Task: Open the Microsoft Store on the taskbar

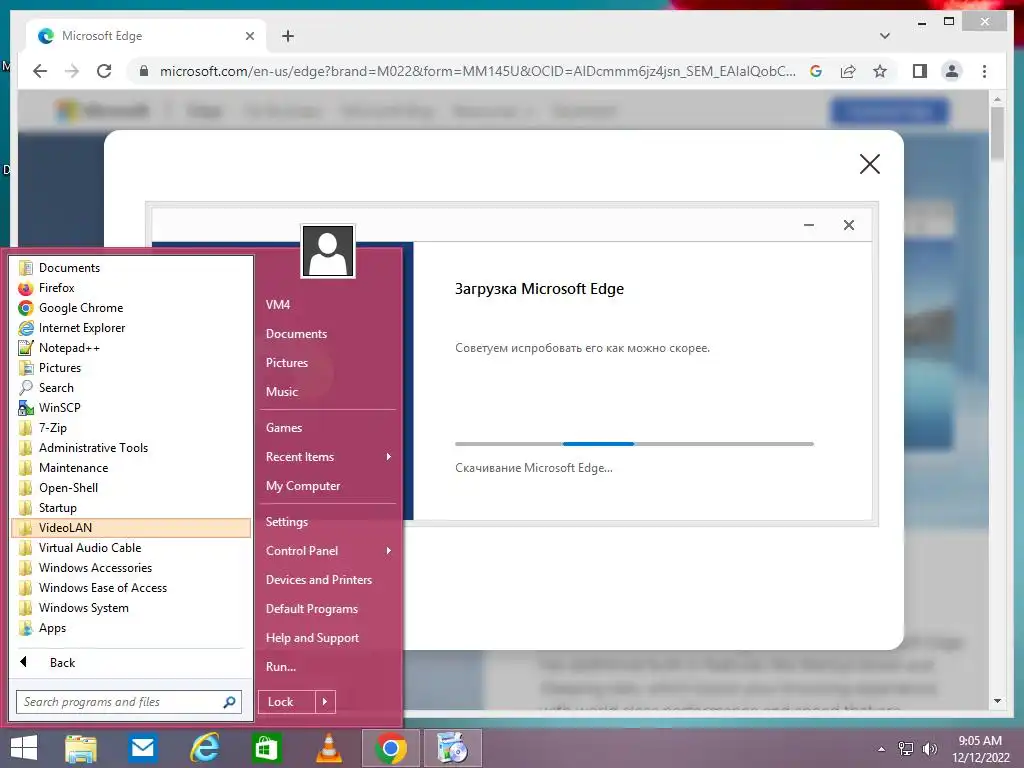Action: pos(266,748)
